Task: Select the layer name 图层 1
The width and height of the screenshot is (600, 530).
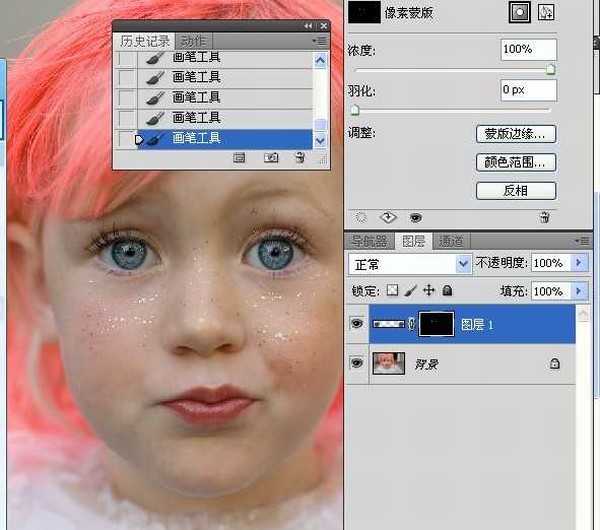Action: tap(477, 325)
